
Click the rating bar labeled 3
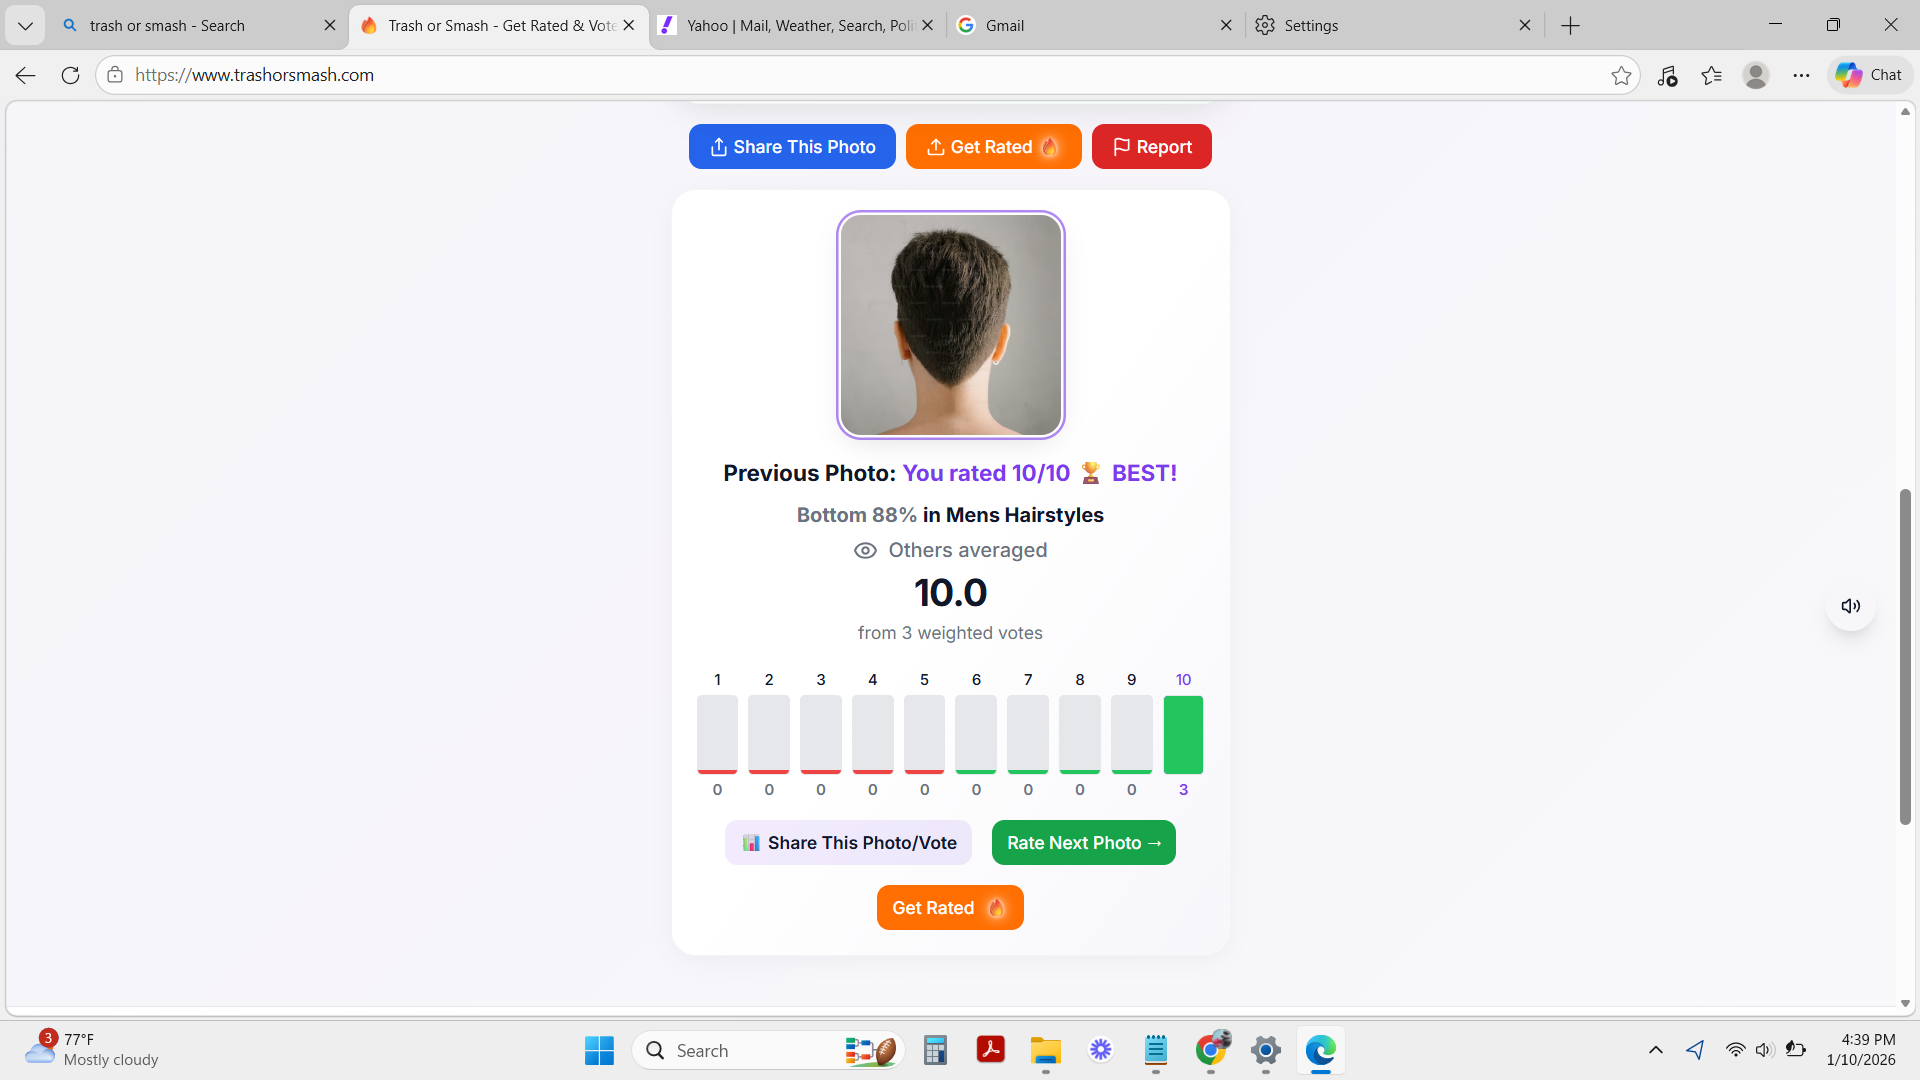821,735
